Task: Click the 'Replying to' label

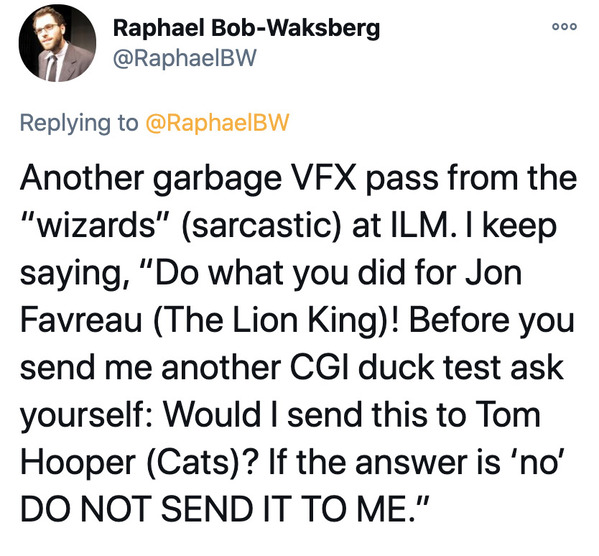Action: coord(79,123)
